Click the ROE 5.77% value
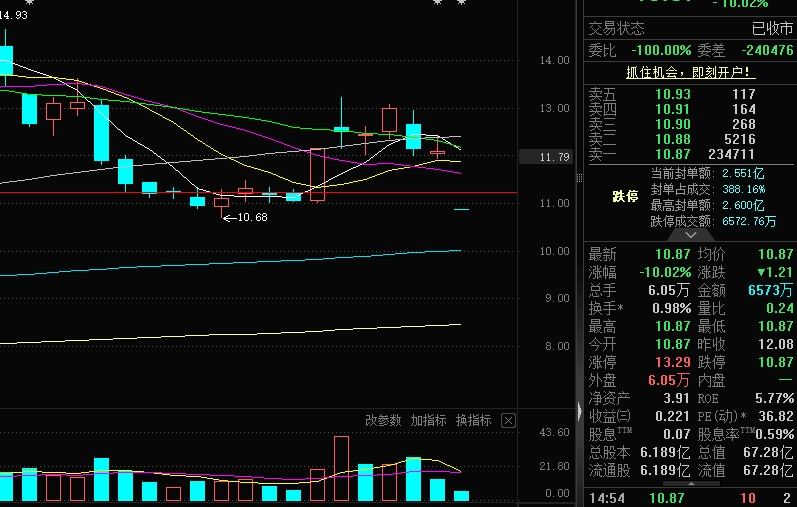This screenshot has width=797, height=507. coord(774,398)
